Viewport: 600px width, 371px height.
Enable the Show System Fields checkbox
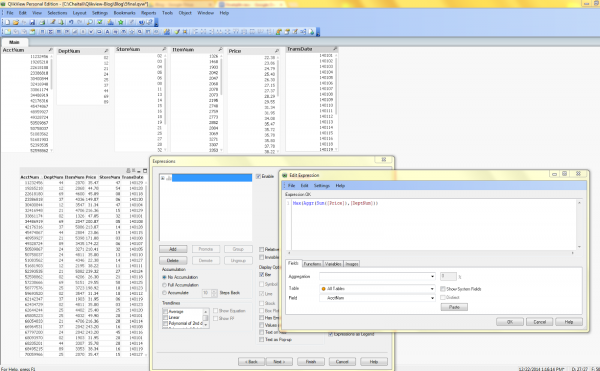click(443, 289)
